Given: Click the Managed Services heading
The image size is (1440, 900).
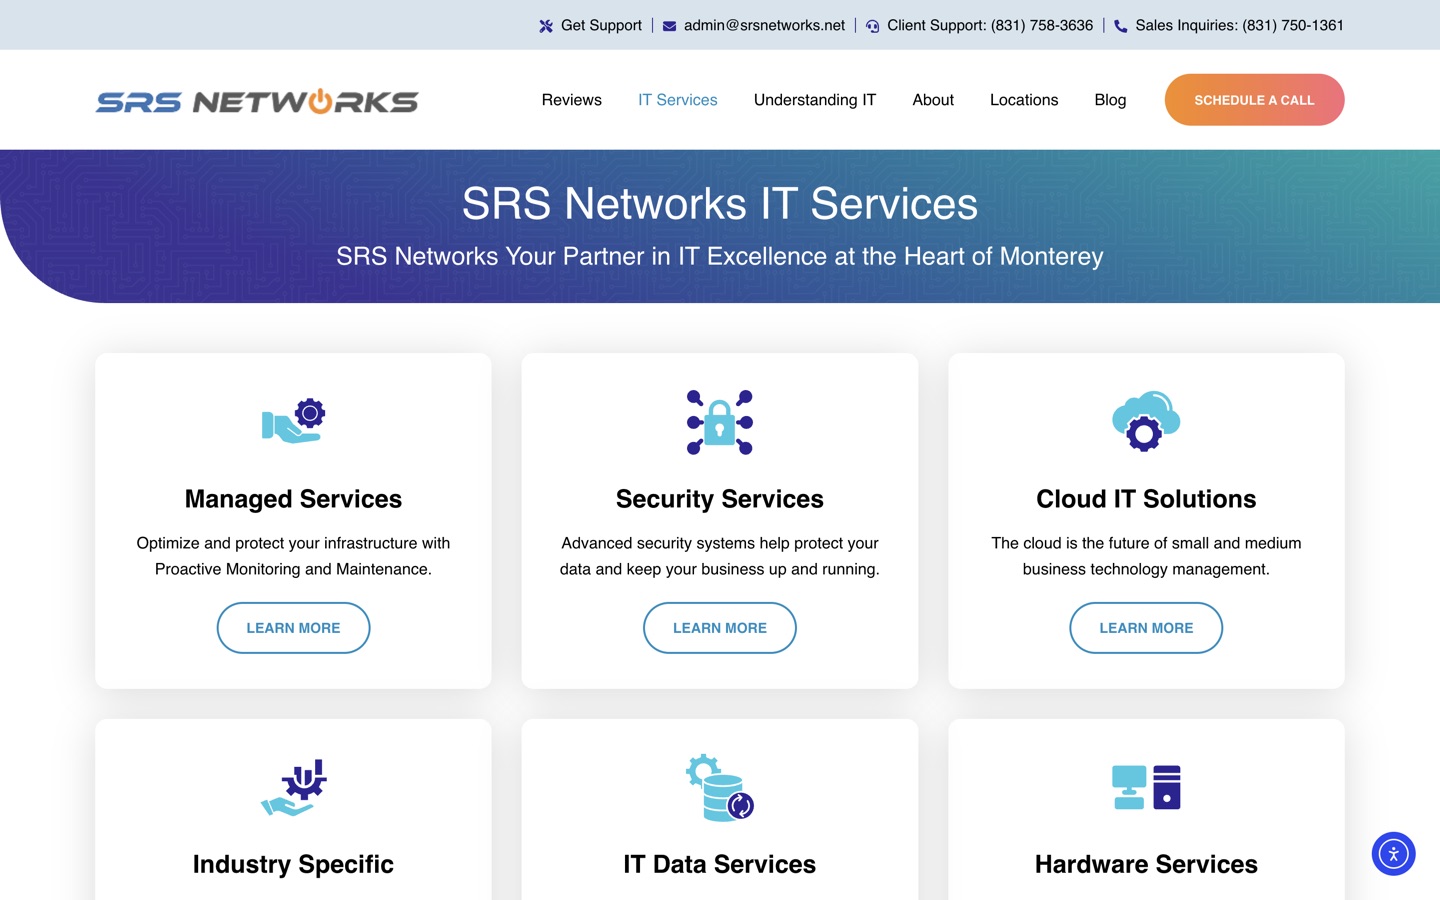Looking at the screenshot, I should point(293,499).
